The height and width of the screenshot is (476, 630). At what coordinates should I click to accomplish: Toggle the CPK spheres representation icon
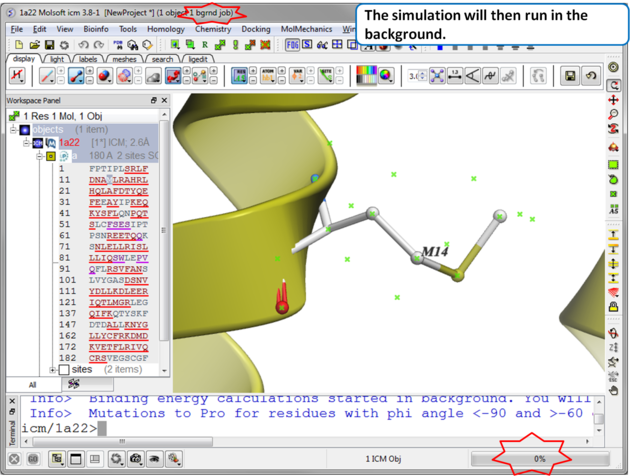tap(105, 76)
